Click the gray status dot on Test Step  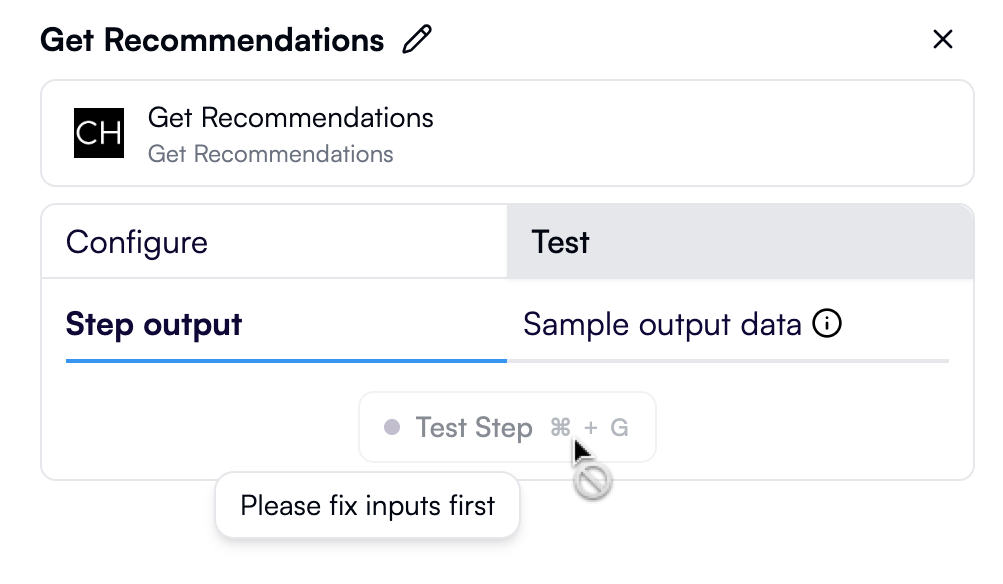[x=392, y=428]
